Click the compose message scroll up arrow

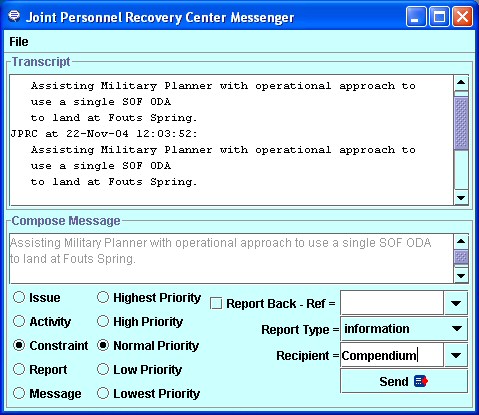coord(461,241)
